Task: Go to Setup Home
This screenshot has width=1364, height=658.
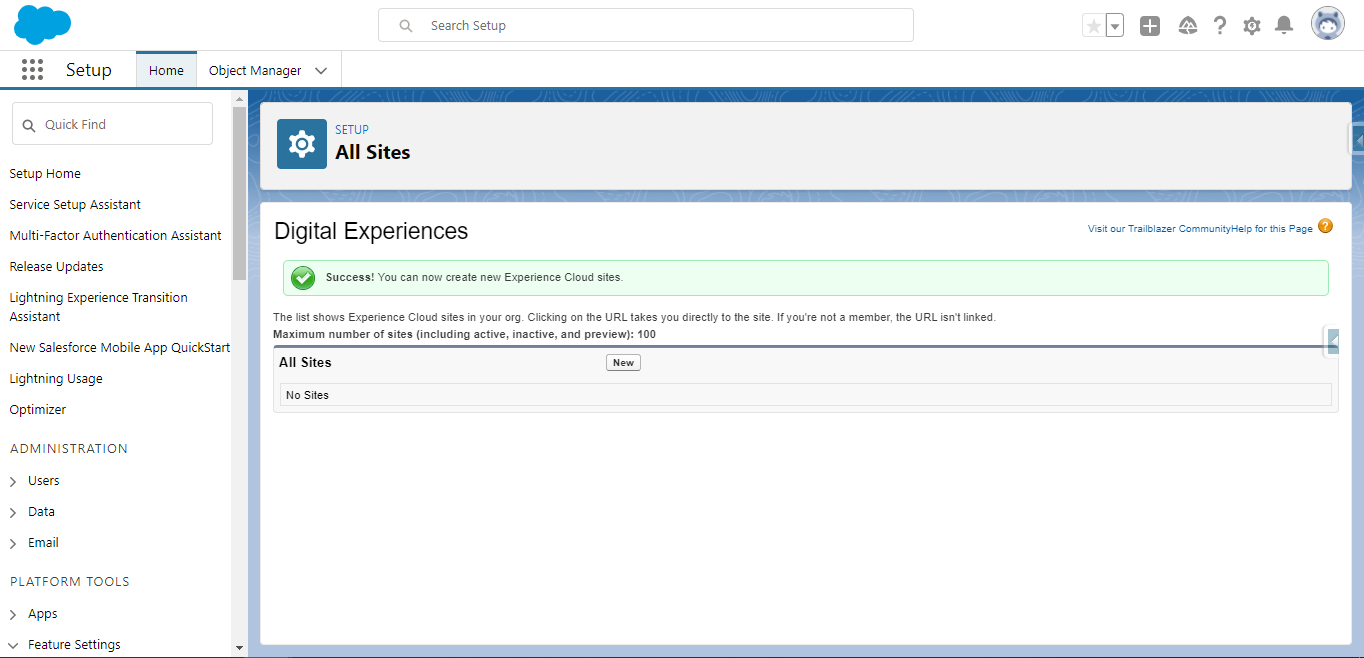Action: (45, 173)
